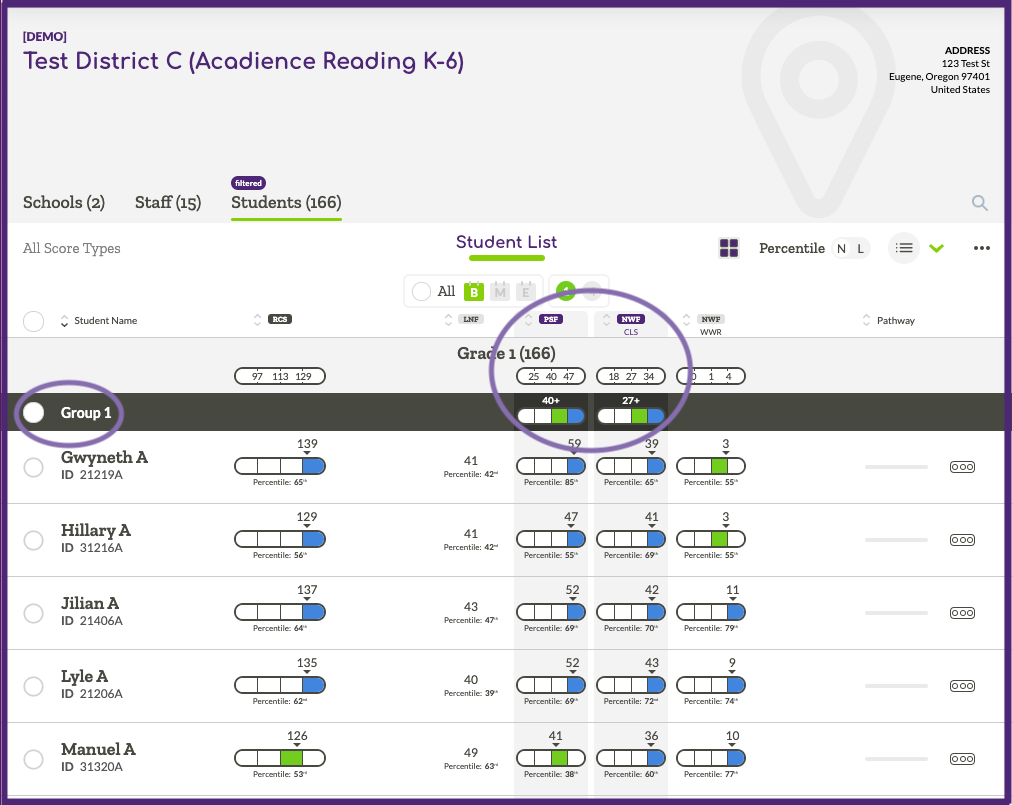
Task: Open the Schools tab
Action: pos(63,202)
